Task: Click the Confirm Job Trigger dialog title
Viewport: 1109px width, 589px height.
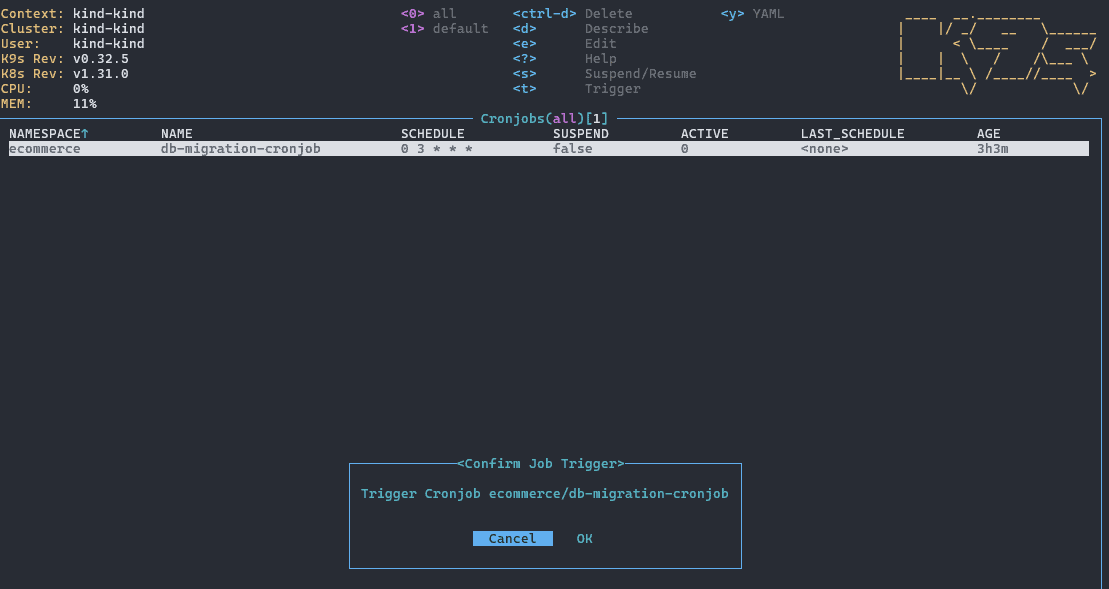Action: pos(541,464)
